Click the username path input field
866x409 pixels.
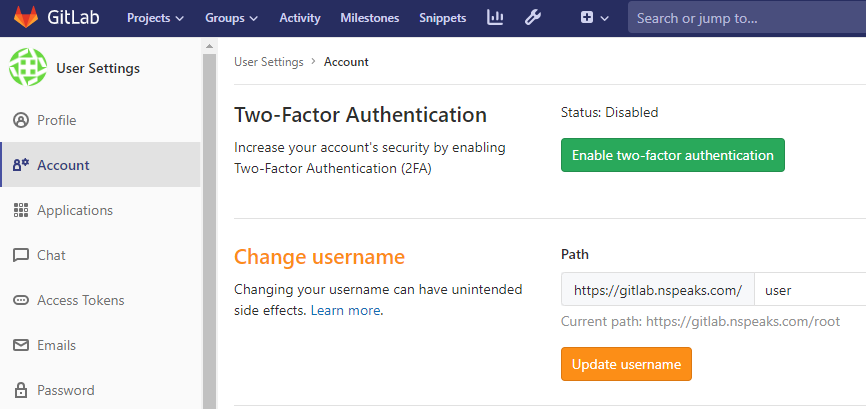click(x=810, y=289)
